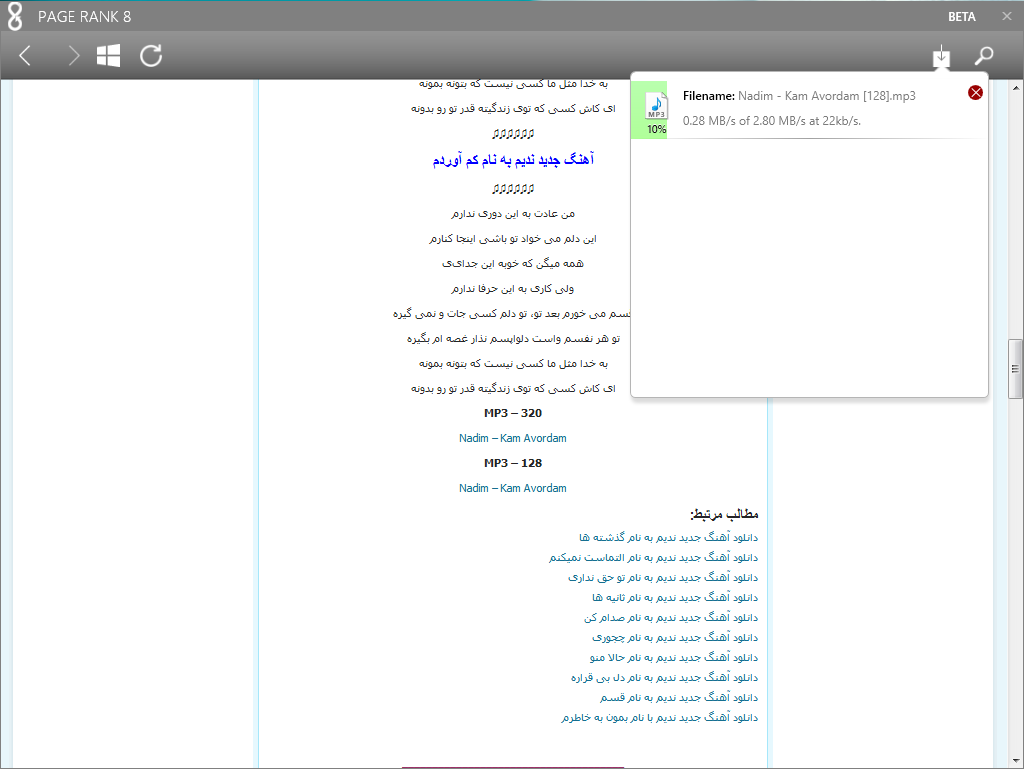Click the BETA label in title bar
This screenshot has width=1024, height=769.
(962, 17)
